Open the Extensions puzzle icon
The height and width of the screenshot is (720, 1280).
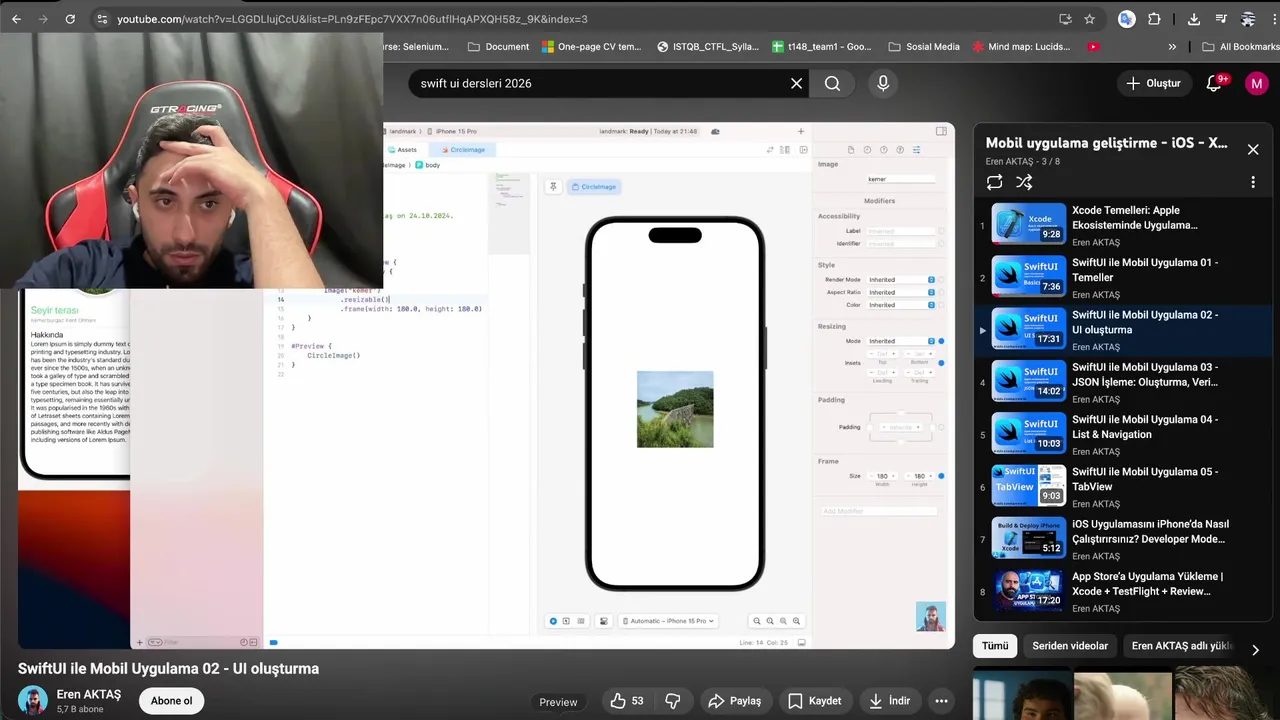point(1154,19)
